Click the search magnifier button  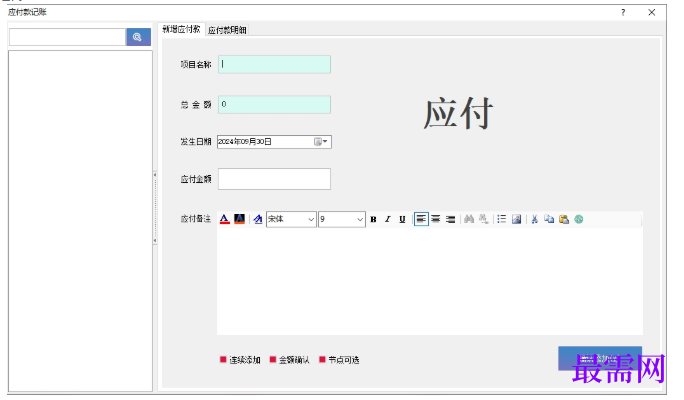(138, 37)
